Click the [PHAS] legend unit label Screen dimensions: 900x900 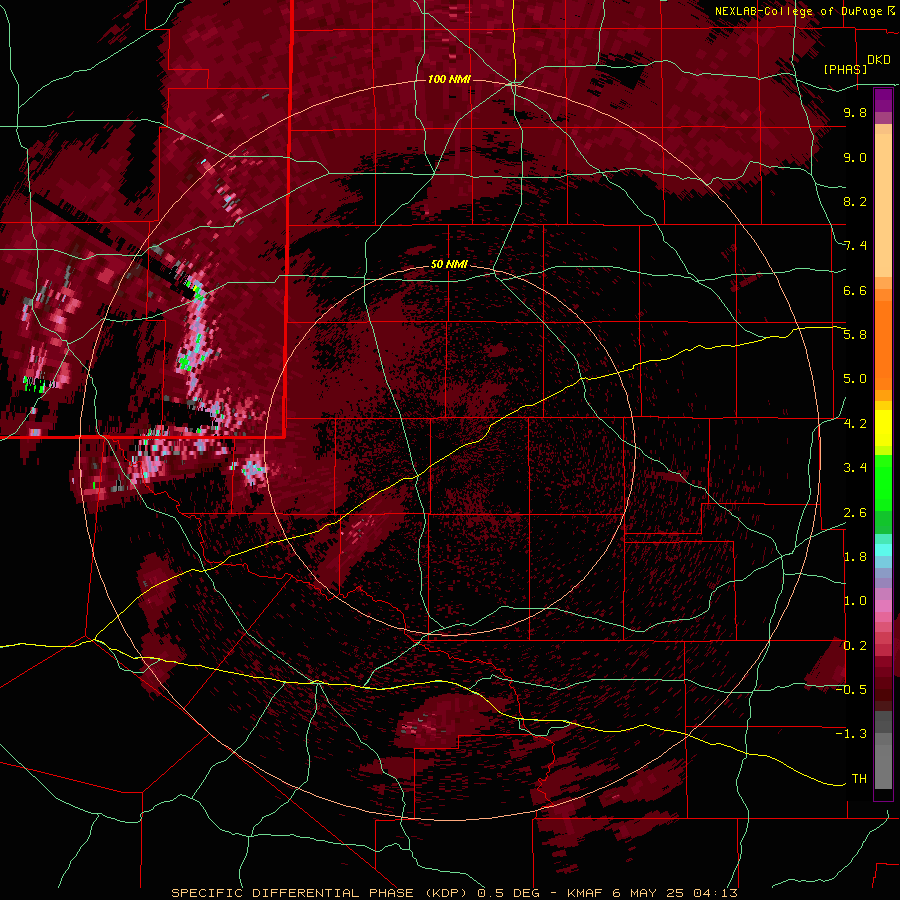tap(845, 69)
